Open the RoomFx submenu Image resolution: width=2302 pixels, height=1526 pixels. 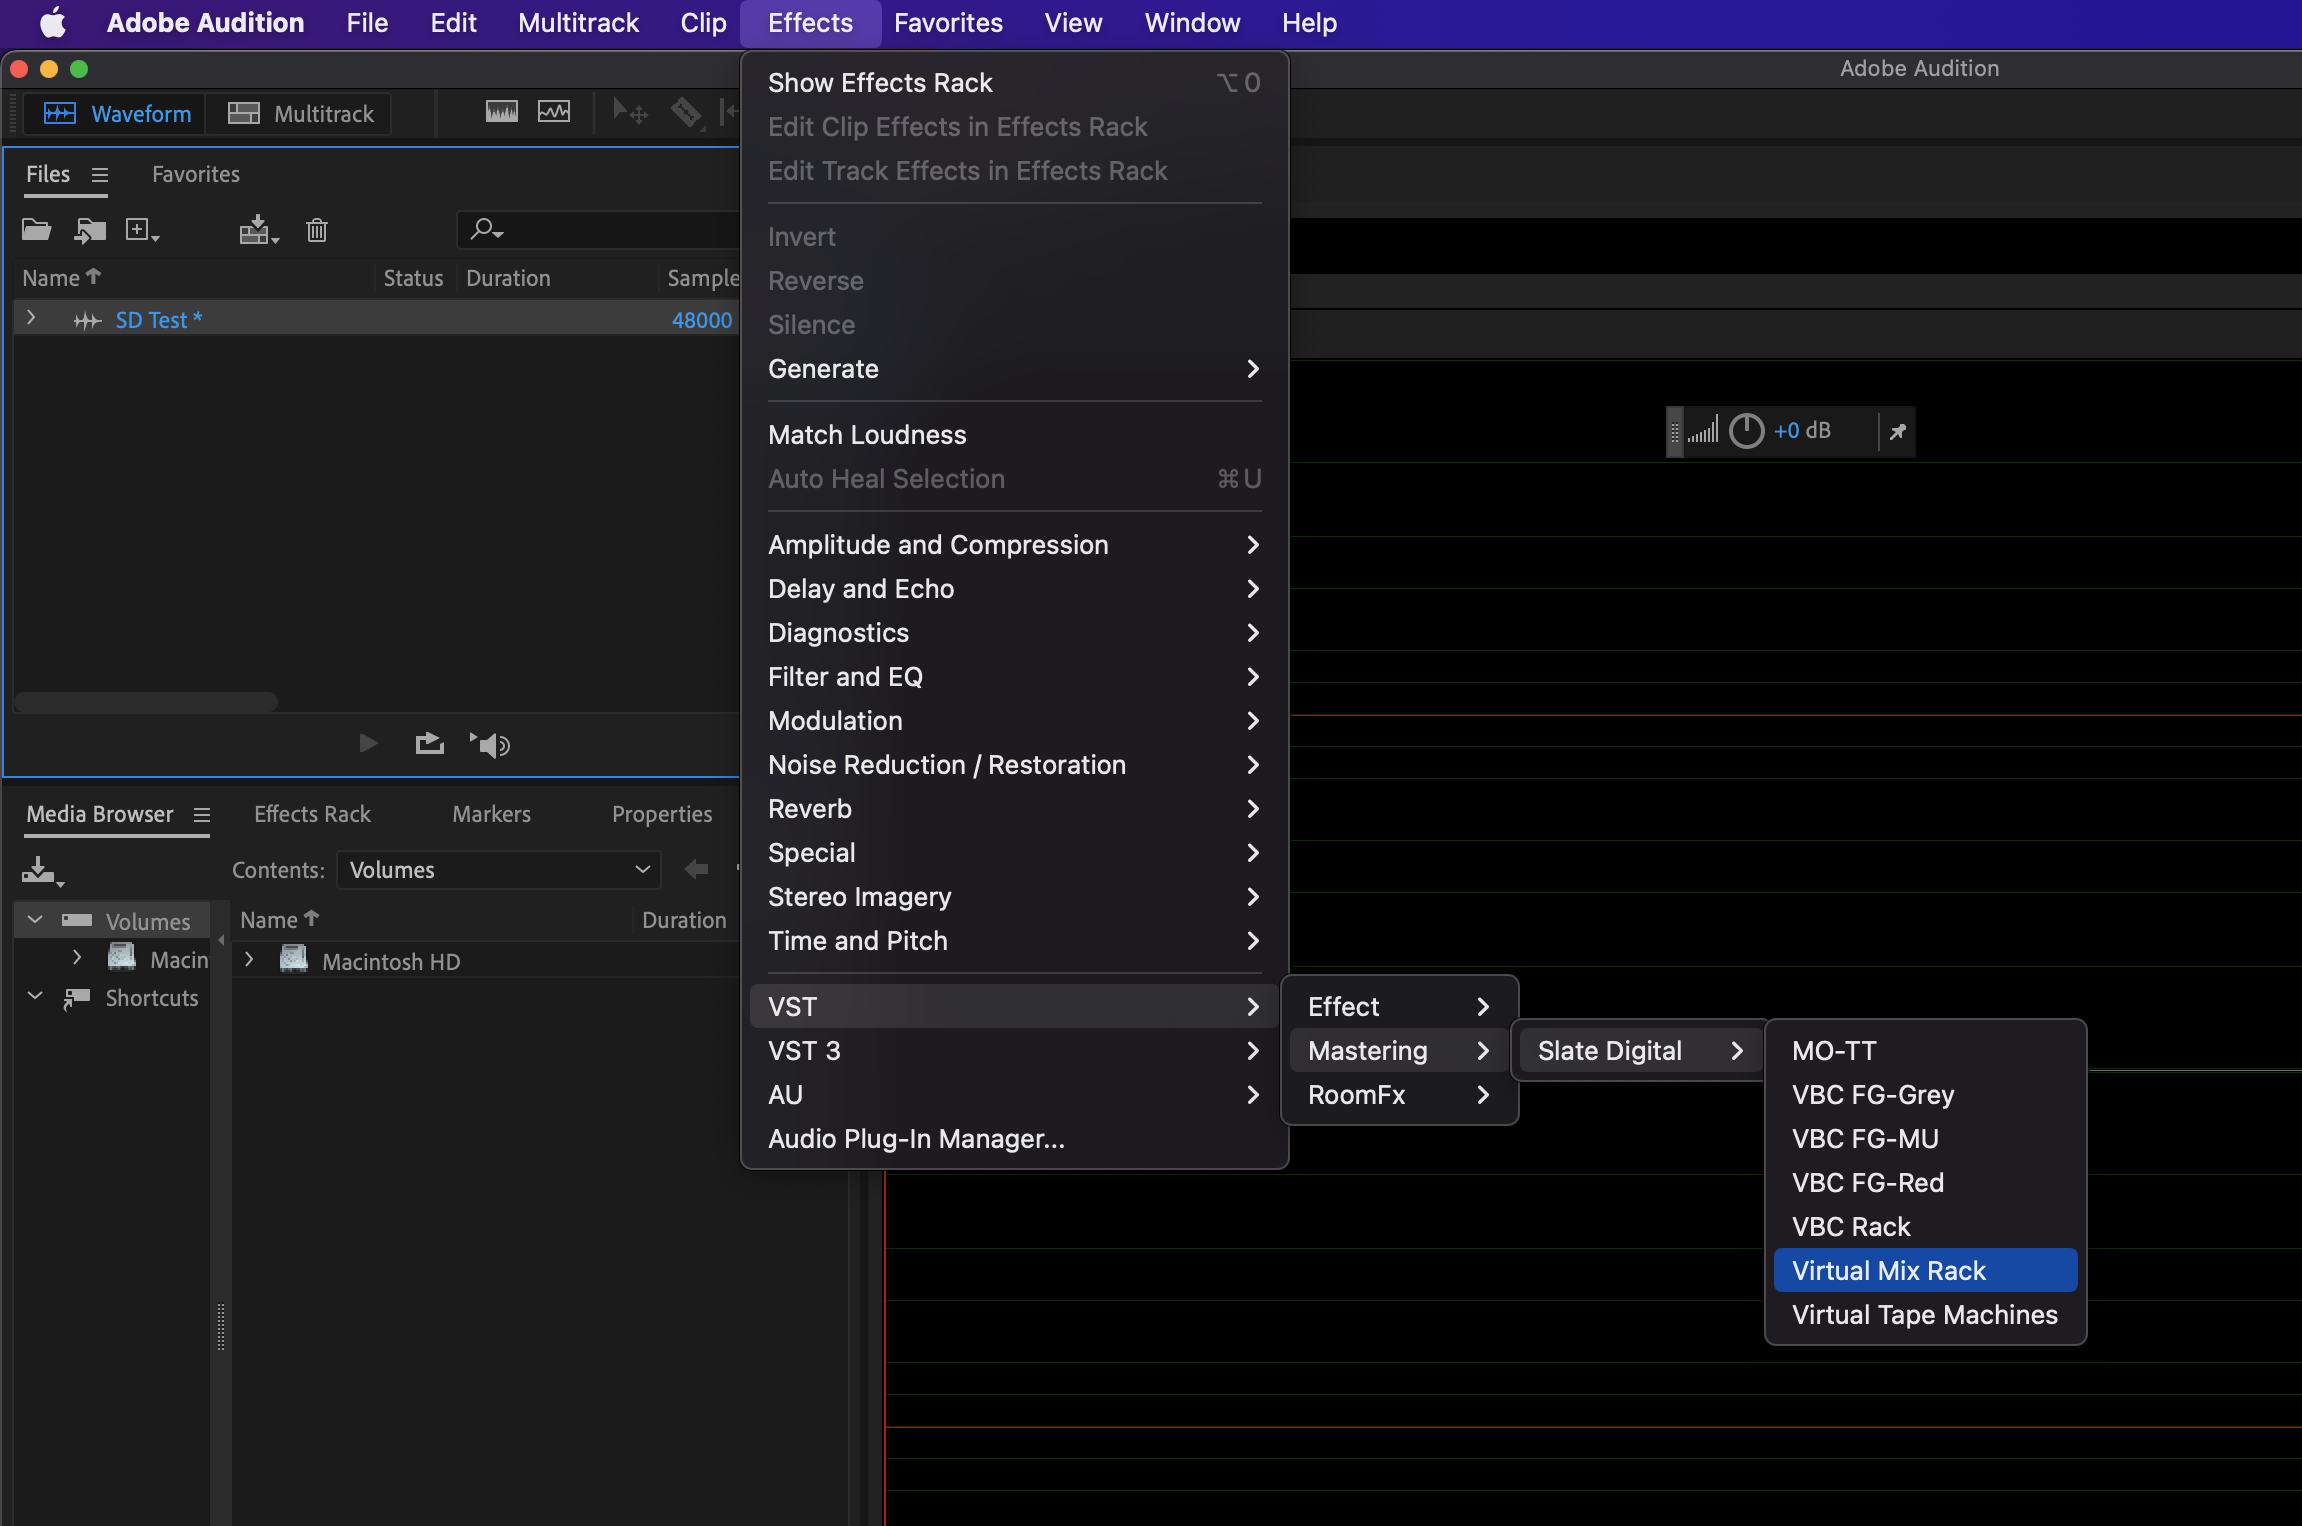pos(1399,1095)
